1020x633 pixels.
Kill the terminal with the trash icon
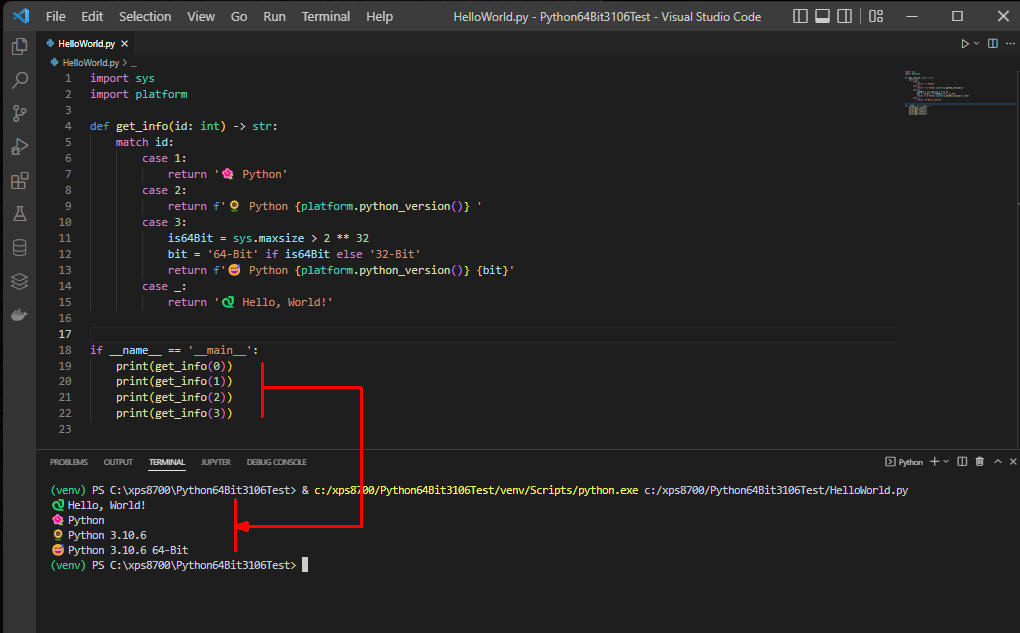point(980,461)
